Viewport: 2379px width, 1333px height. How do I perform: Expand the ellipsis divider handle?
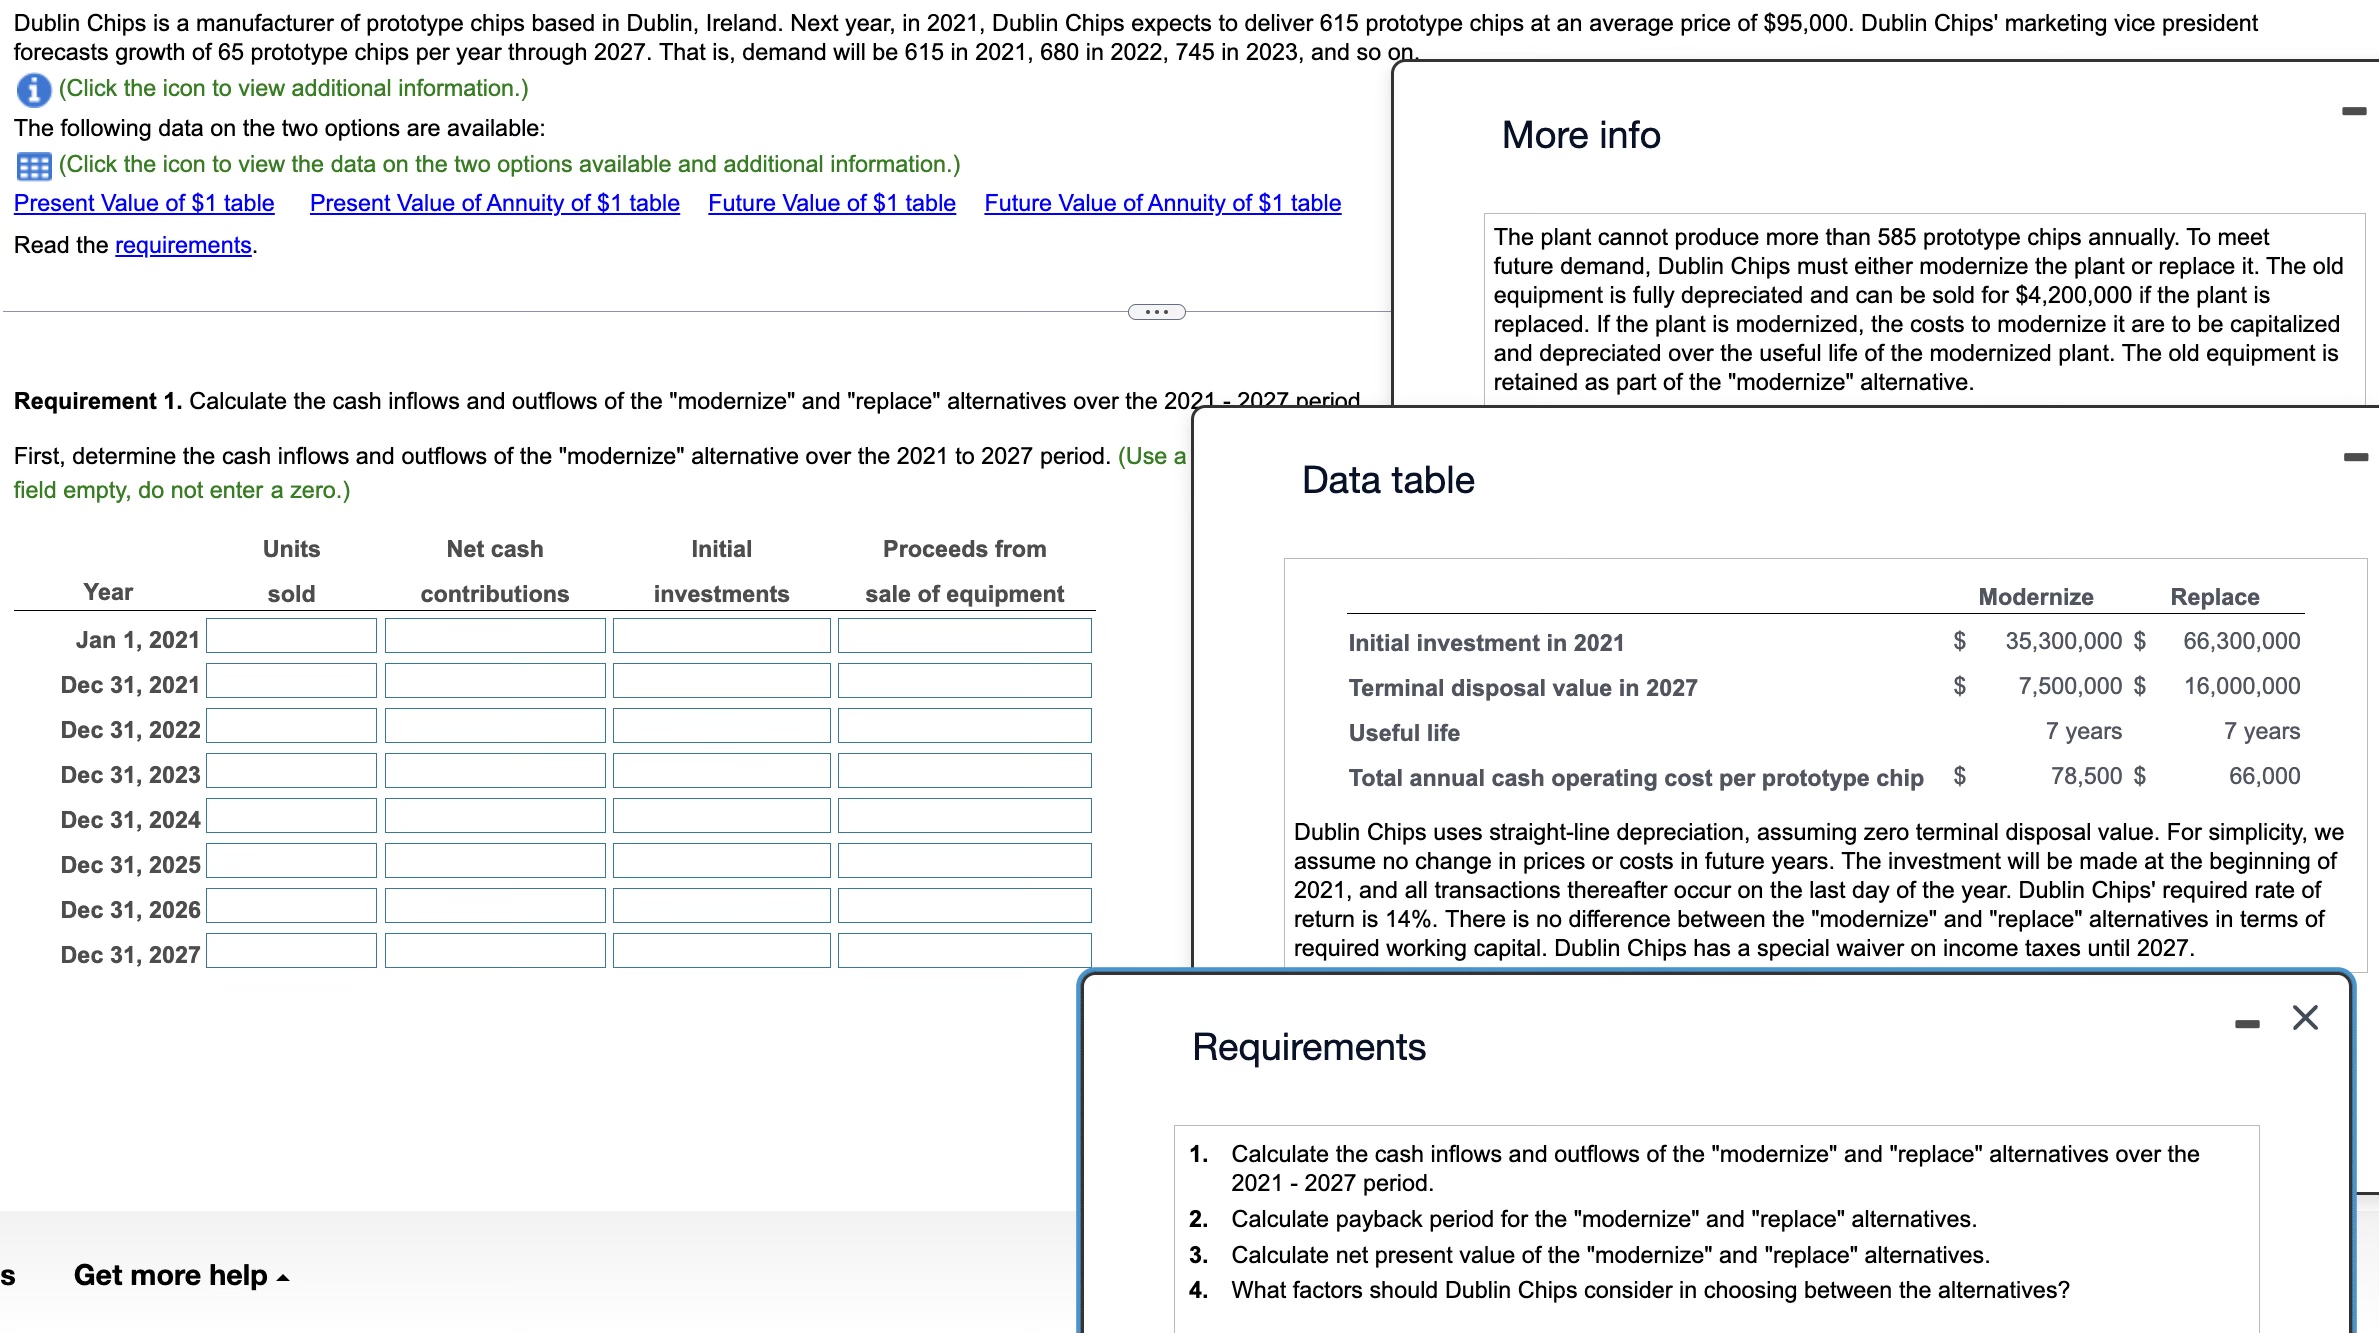click(1156, 312)
